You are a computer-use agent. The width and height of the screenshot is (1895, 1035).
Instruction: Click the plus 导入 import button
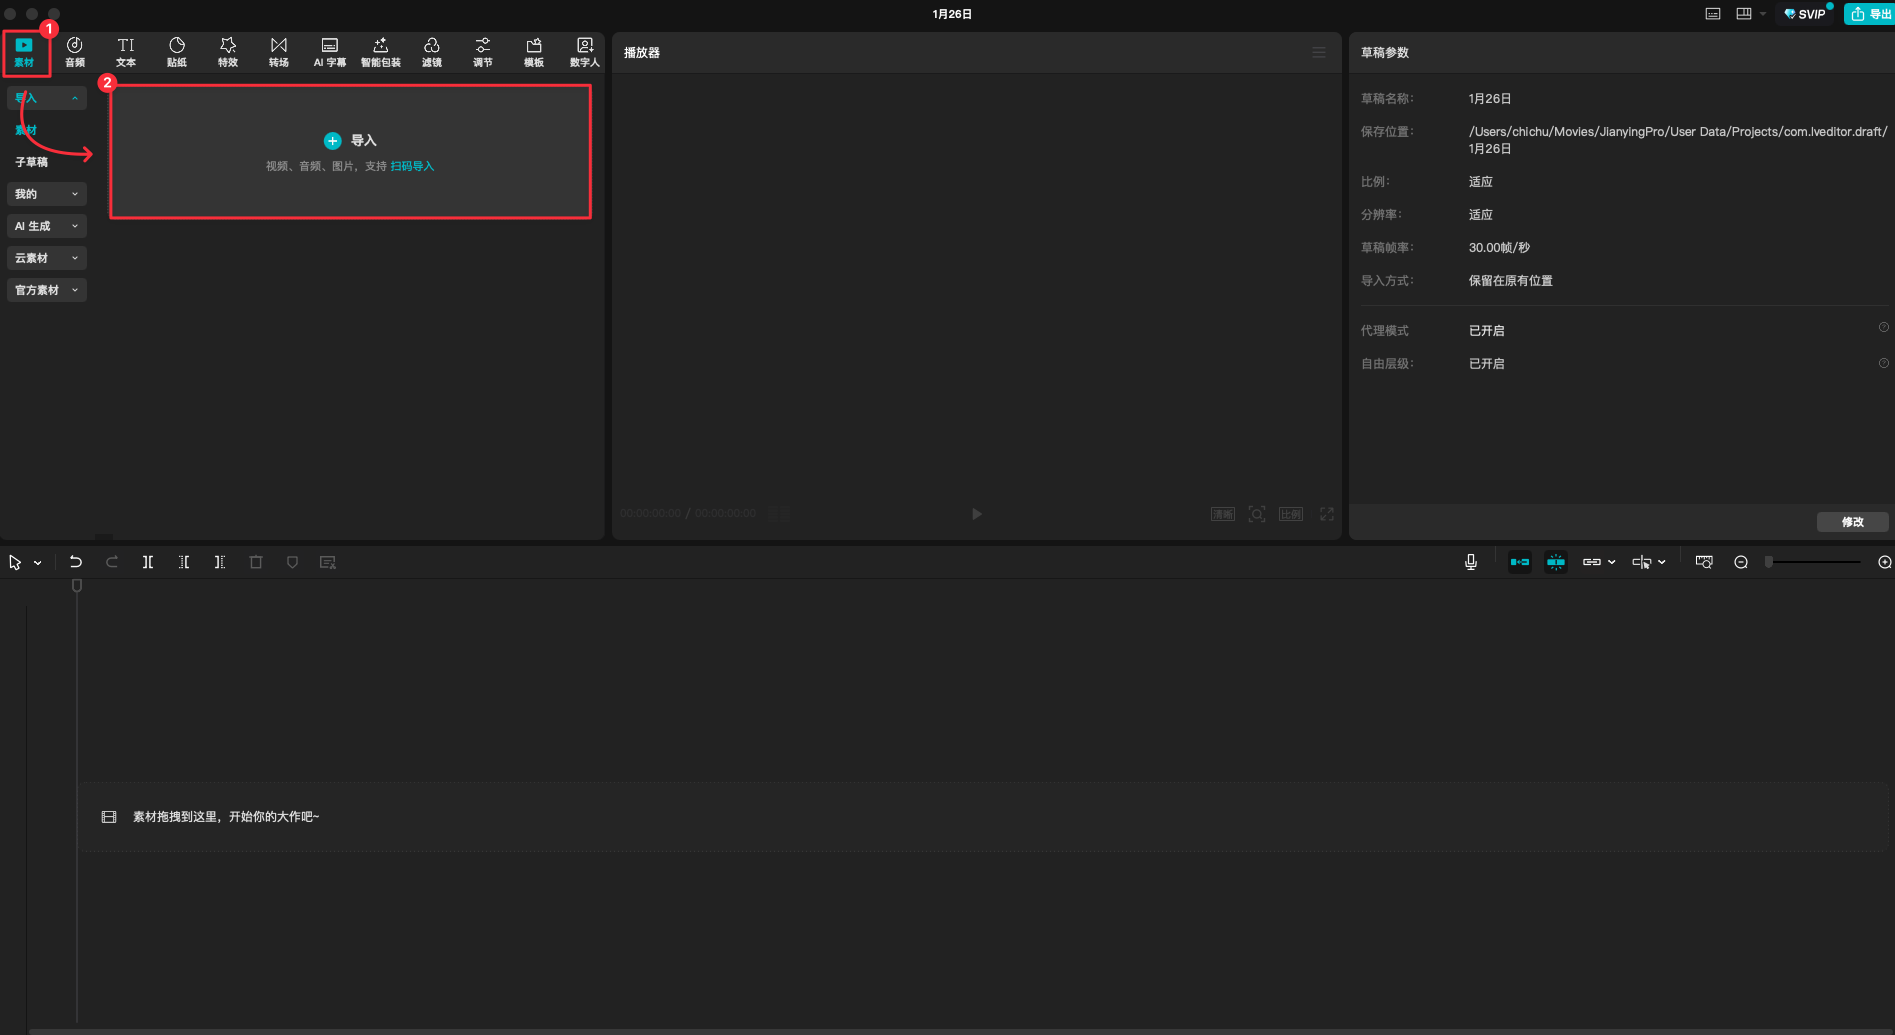point(350,141)
